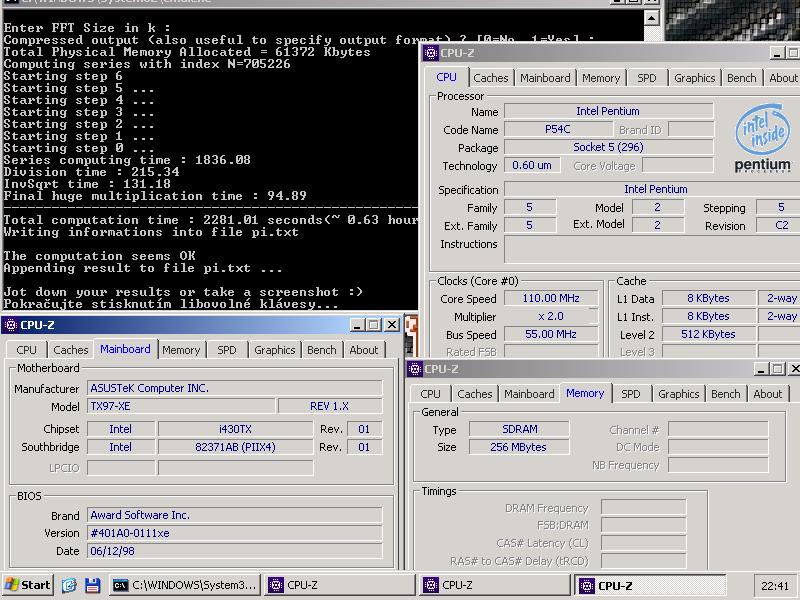Open Mainboard tab in top CPU-Z window
This screenshot has width=800, height=600.
point(545,78)
